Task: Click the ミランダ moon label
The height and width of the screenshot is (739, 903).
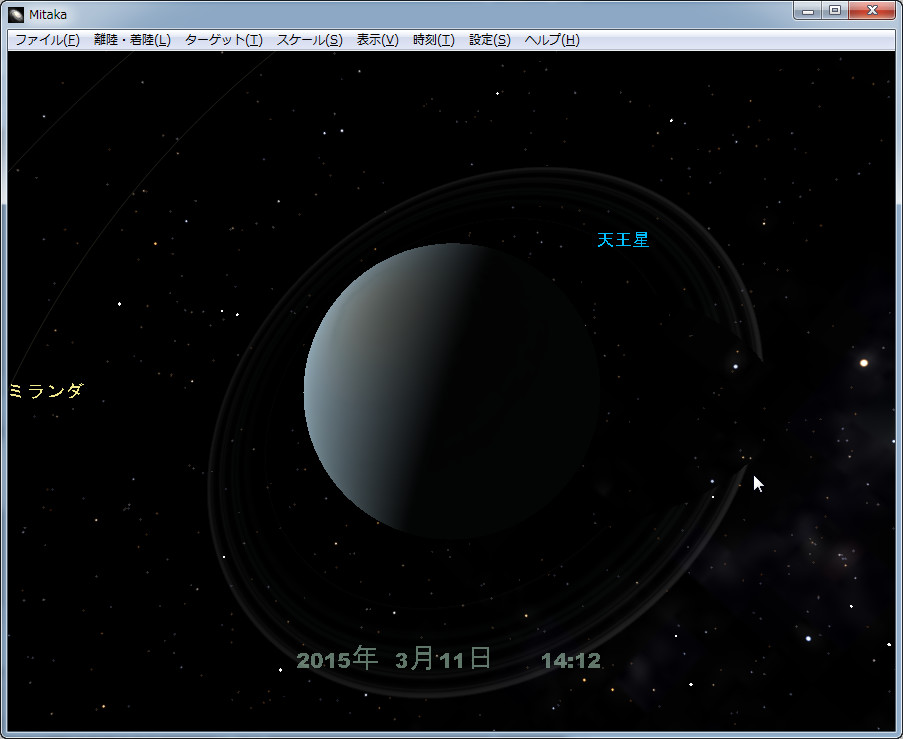Action: (46, 391)
